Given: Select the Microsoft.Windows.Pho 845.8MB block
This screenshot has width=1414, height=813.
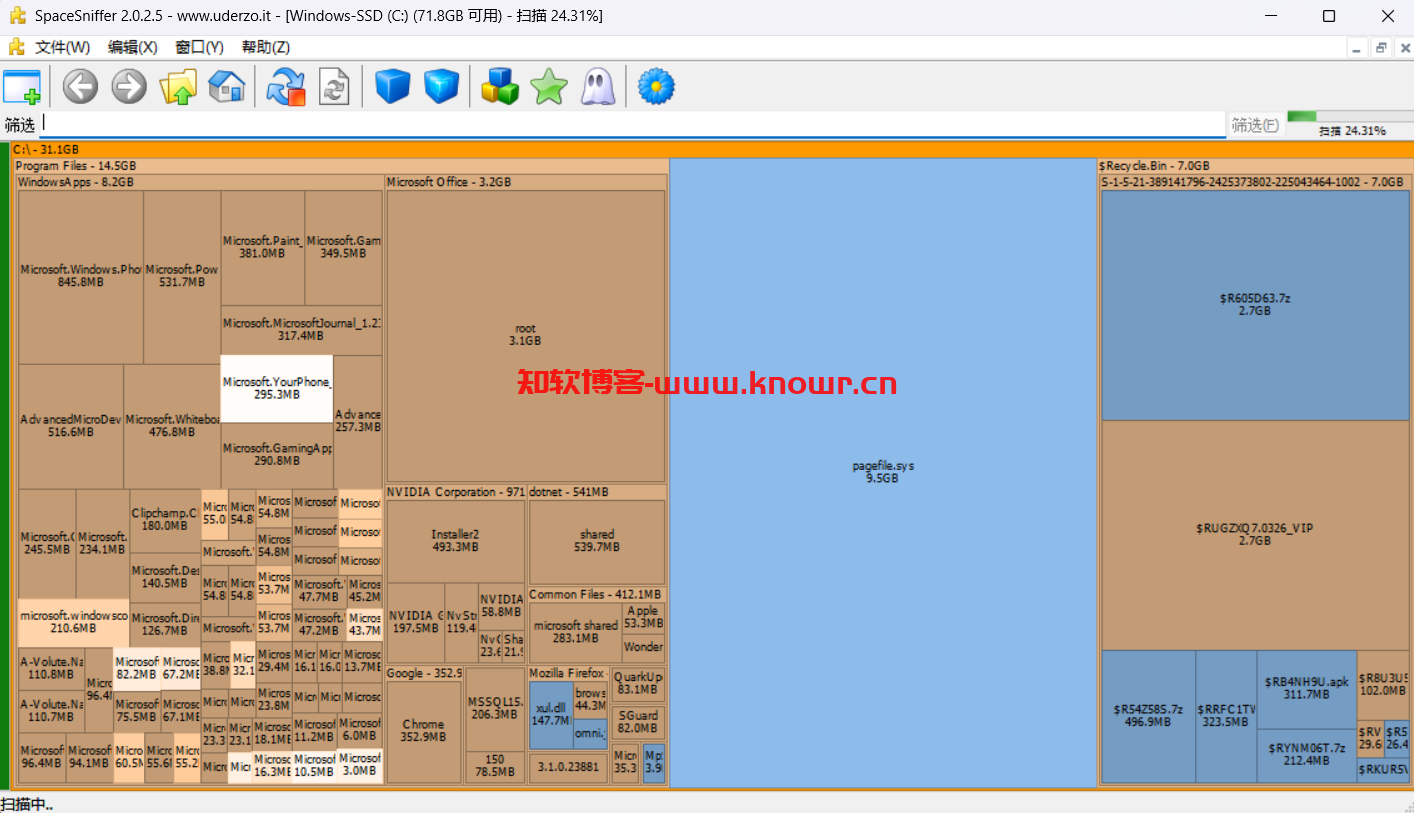Looking at the screenshot, I should pos(81,277).
